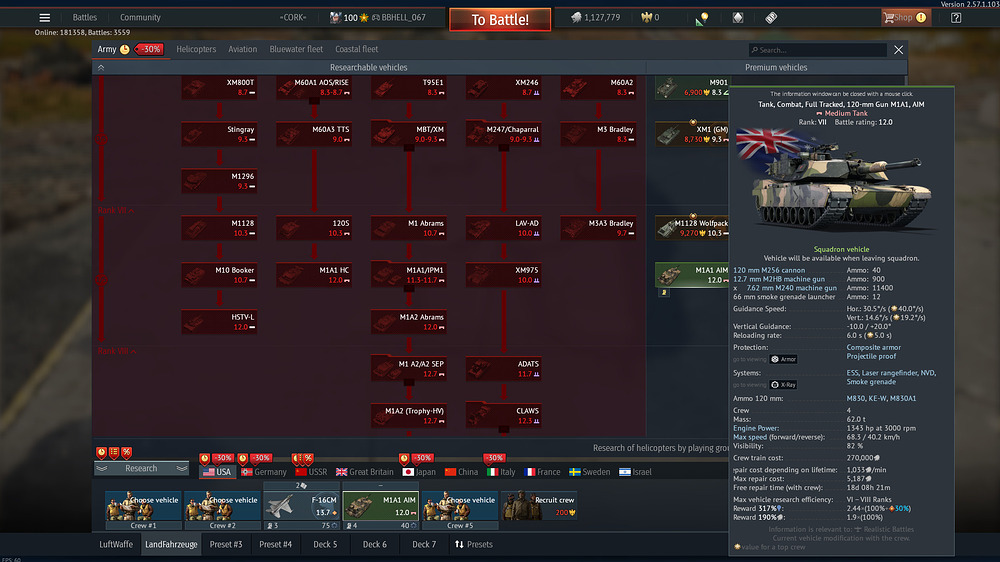Open Armor protection viewer

click(x=784, y=360)
